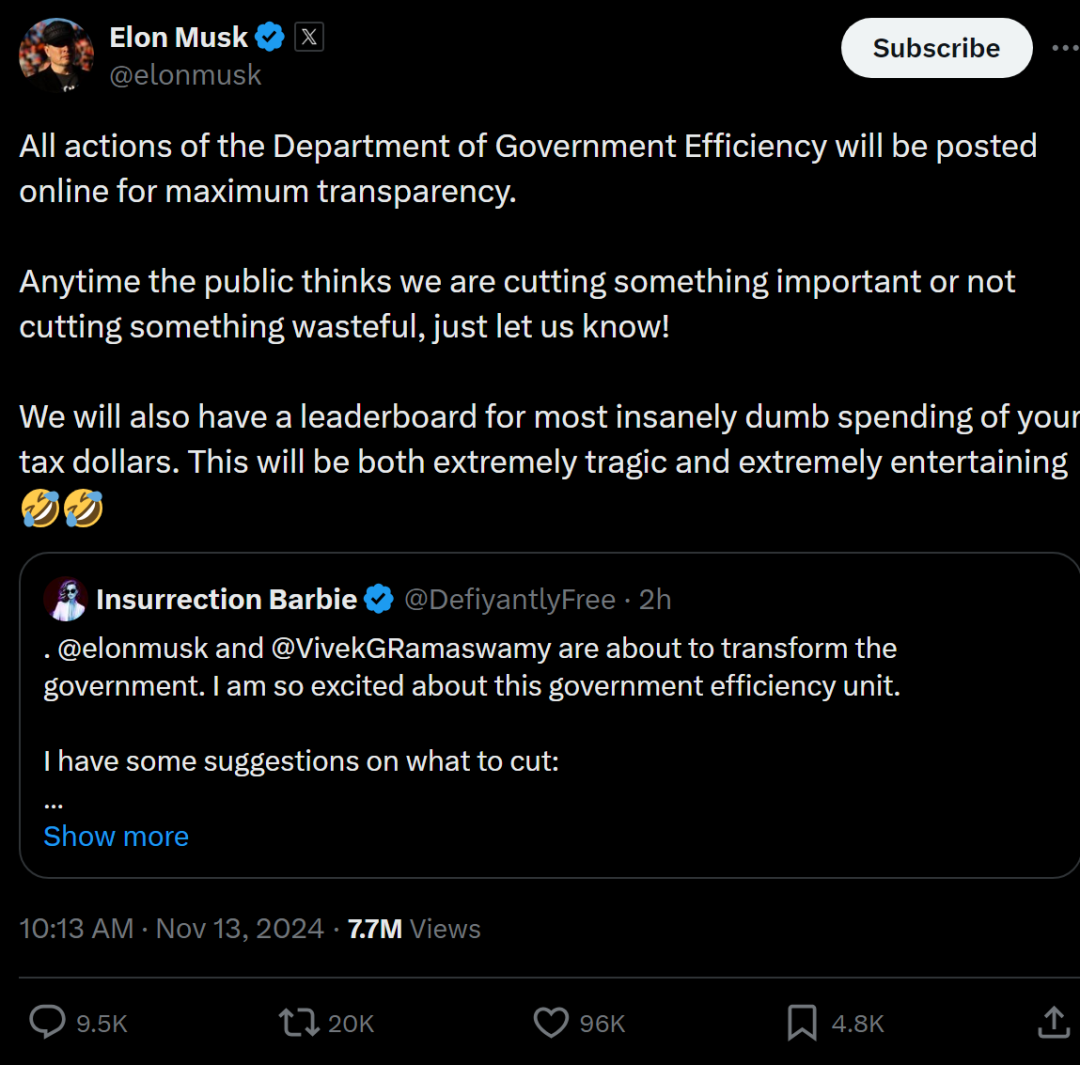Expand quoted tweet with Show more
The width and height of the screenshot is (1080, 1065).
(x=116, y=836)
